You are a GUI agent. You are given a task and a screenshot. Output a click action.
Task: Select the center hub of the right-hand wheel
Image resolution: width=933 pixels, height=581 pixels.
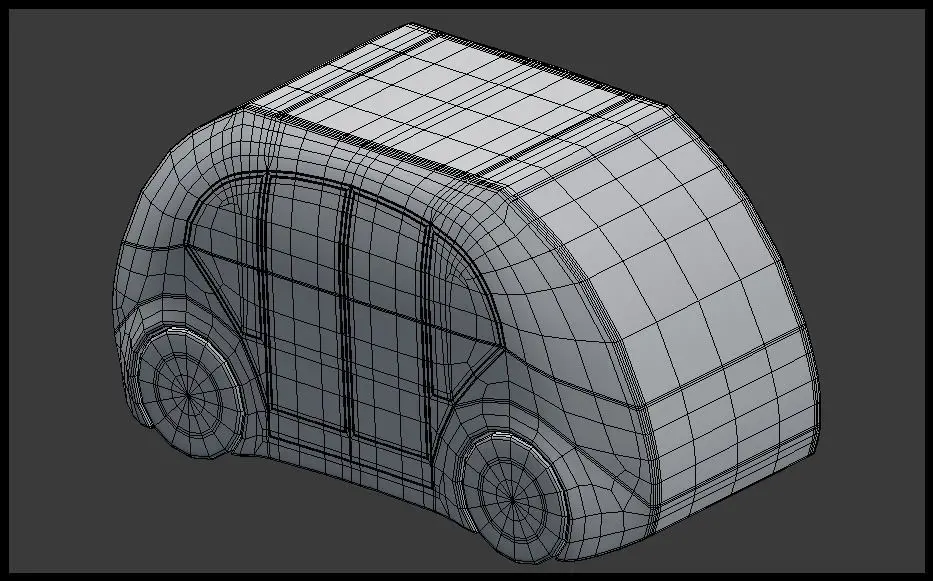[512, 499]
